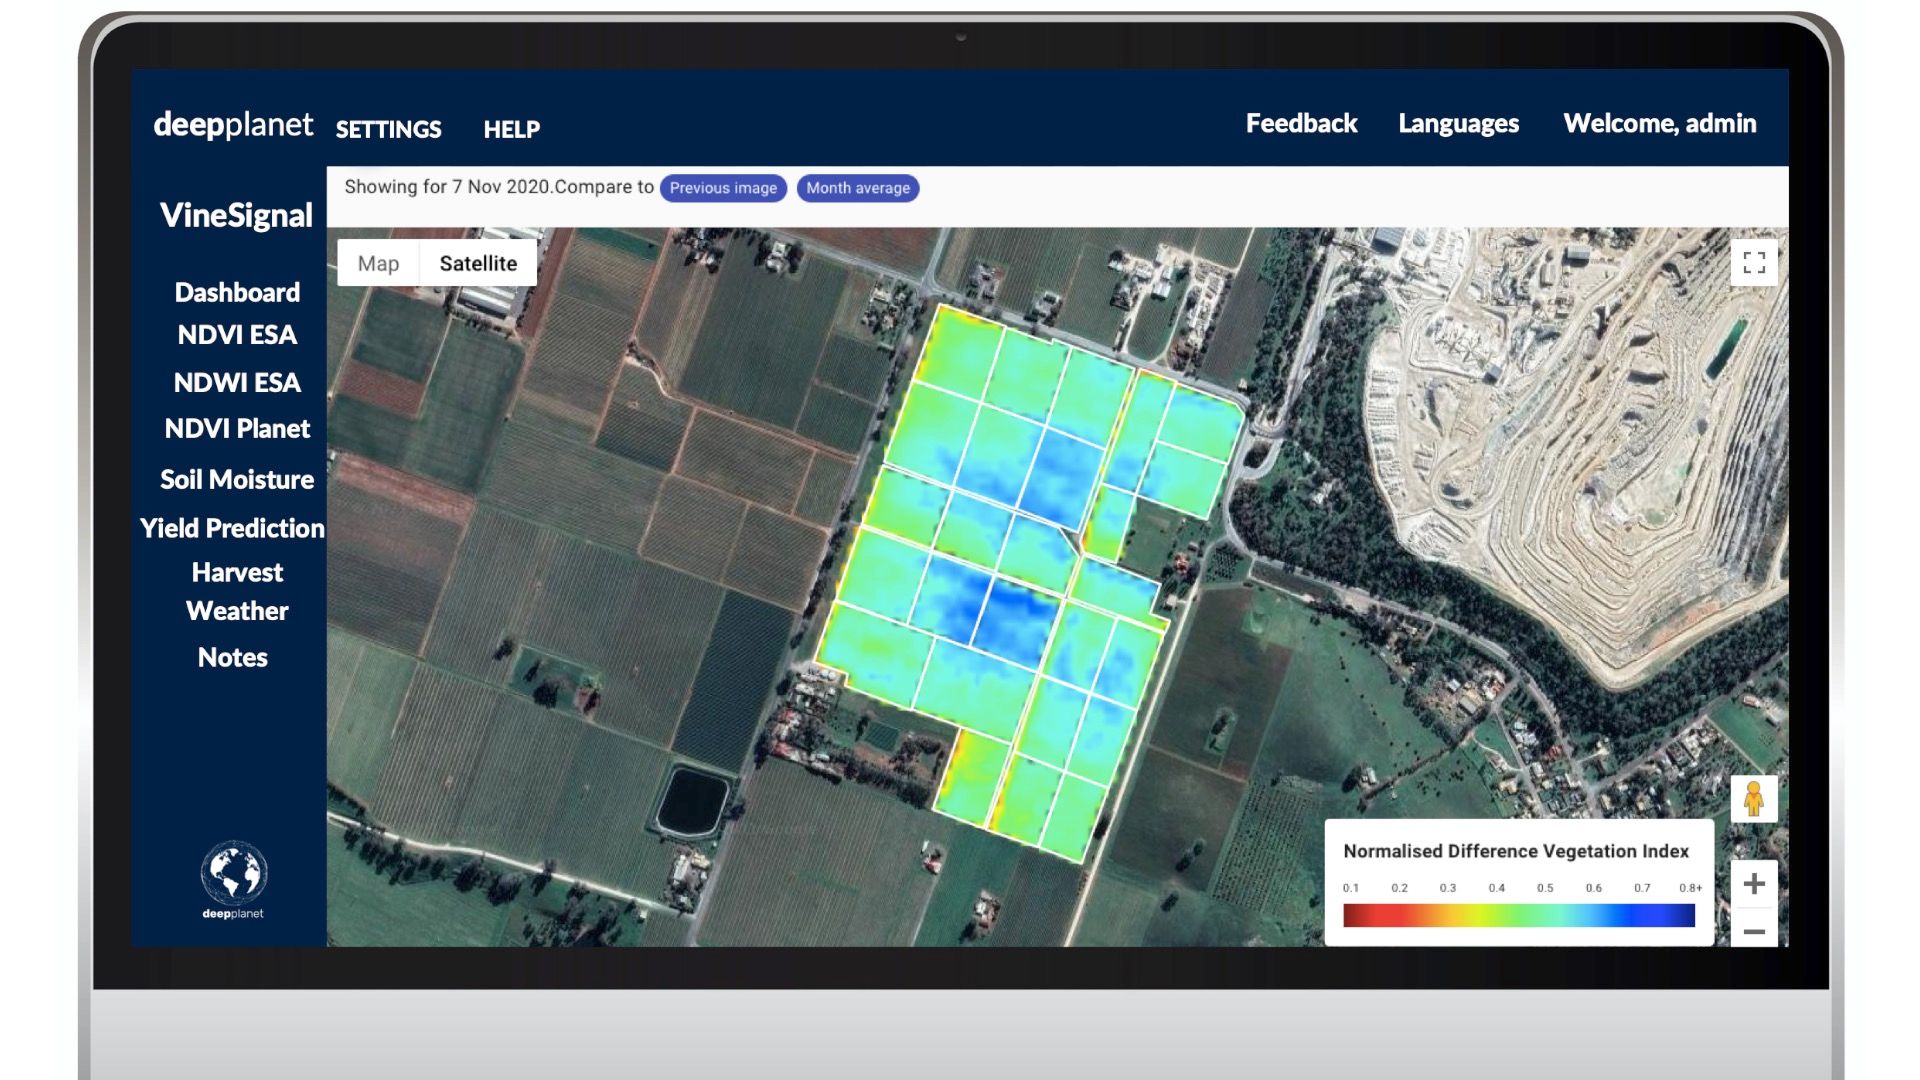Compare to Previous image
Image resolution: width=1920 pixels, height=1080 pixels.
(723, 188)
